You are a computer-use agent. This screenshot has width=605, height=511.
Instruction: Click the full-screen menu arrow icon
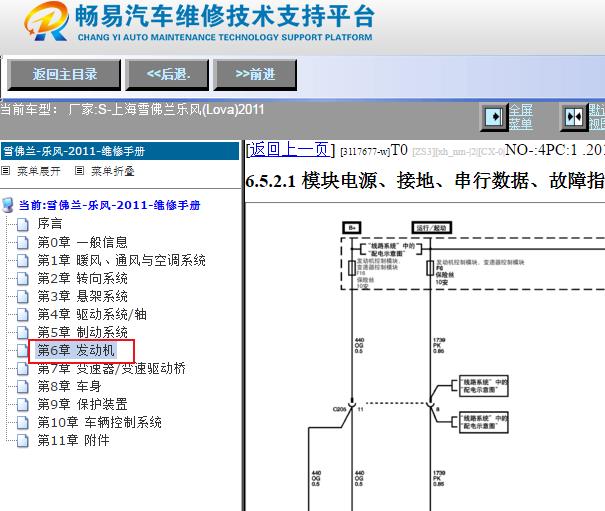(493, 117)
